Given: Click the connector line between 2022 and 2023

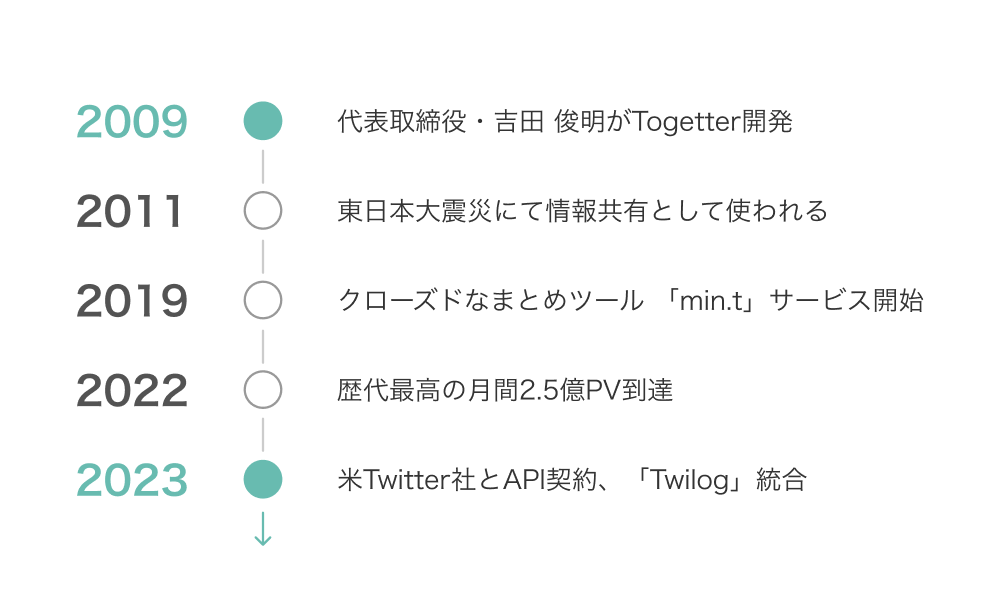Looking at the screenshot, I should 263,435.
